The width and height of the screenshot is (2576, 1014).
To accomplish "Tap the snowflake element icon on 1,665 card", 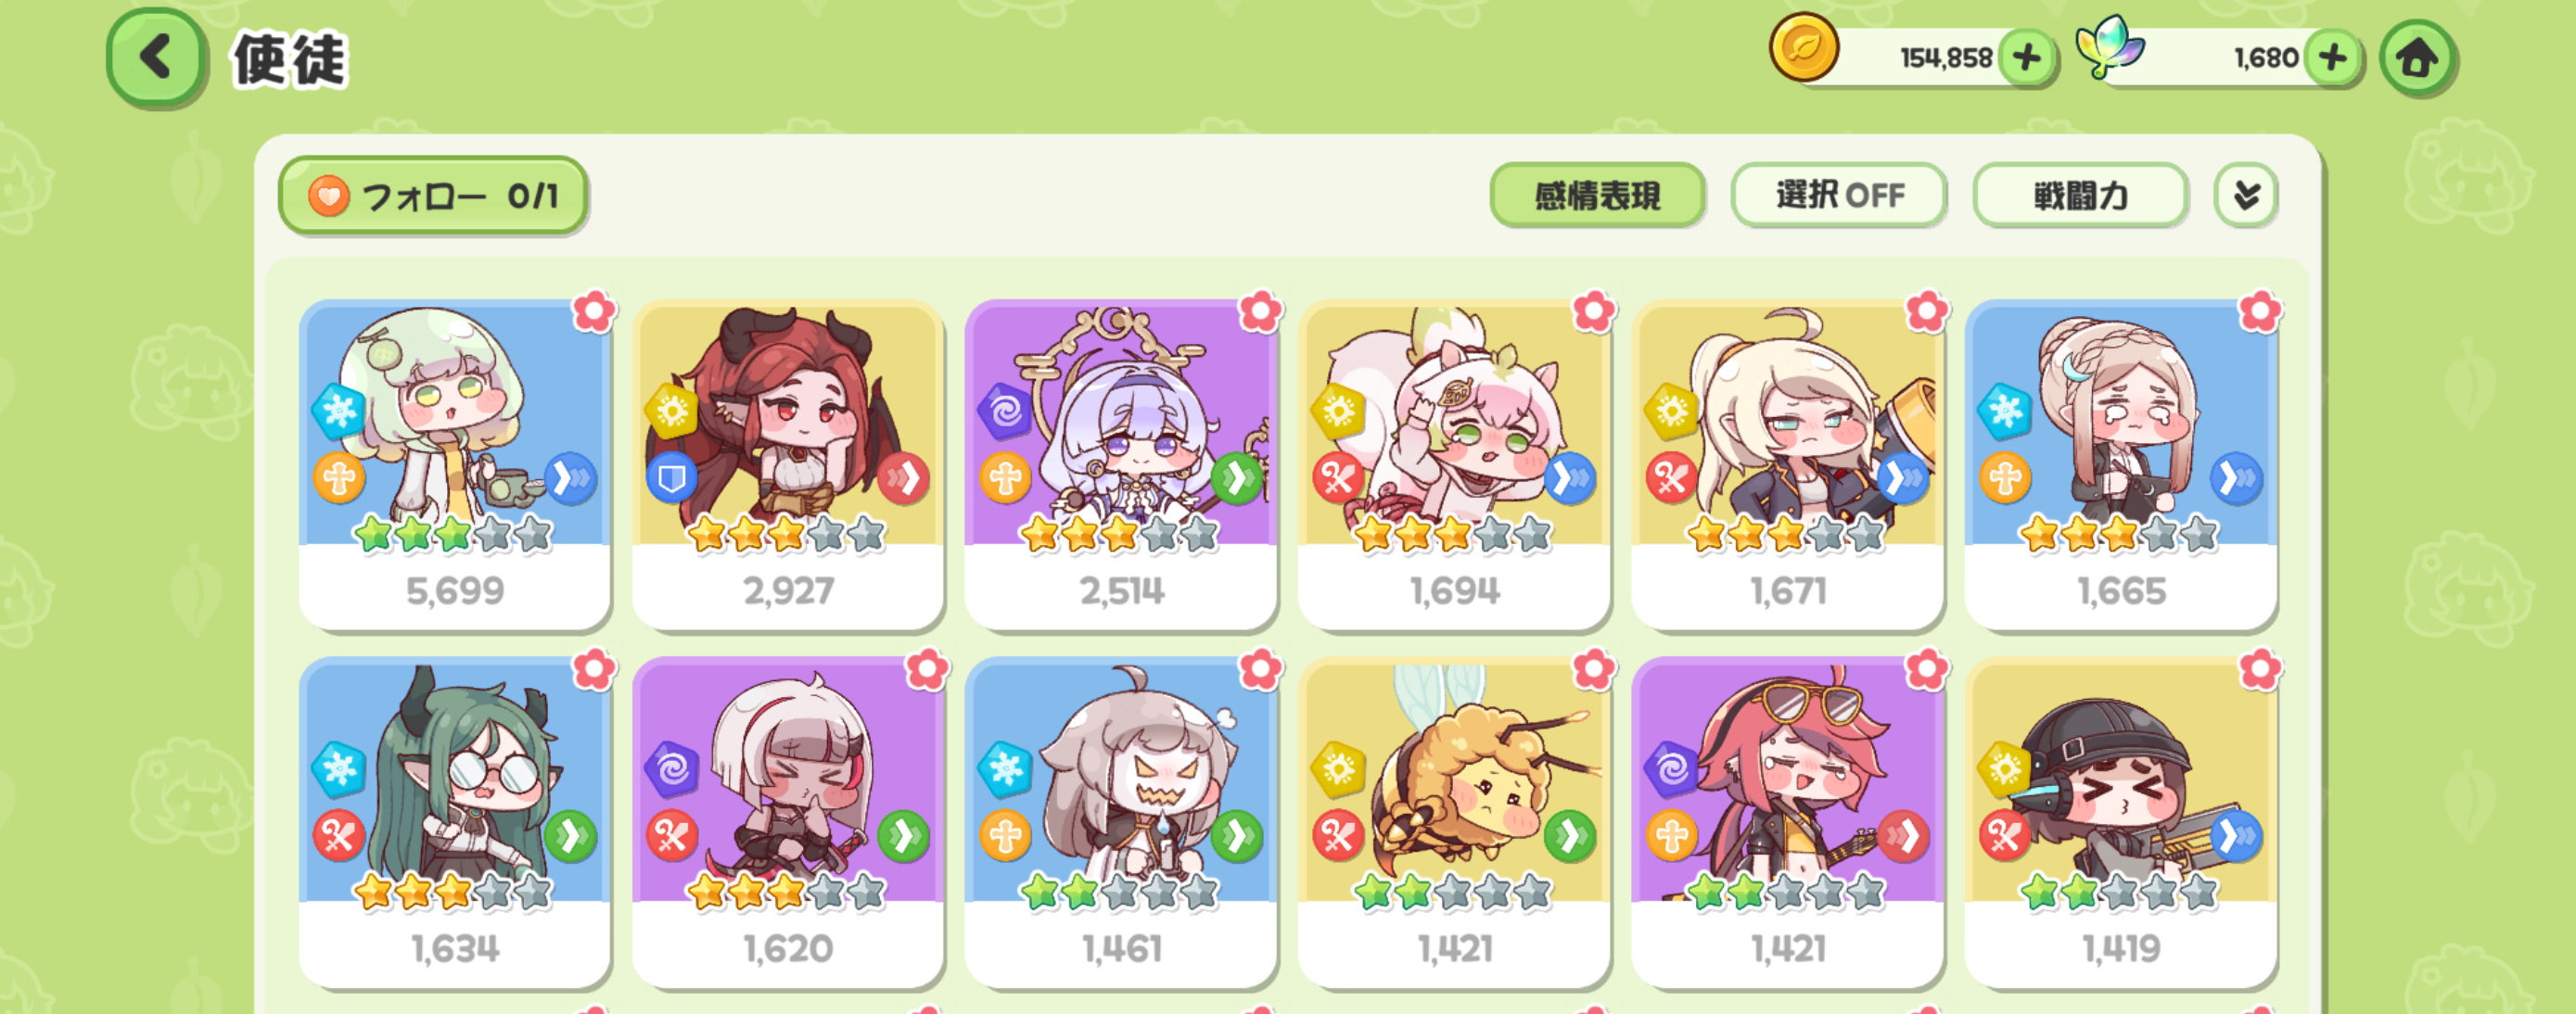I will [x=2005, y=410].
